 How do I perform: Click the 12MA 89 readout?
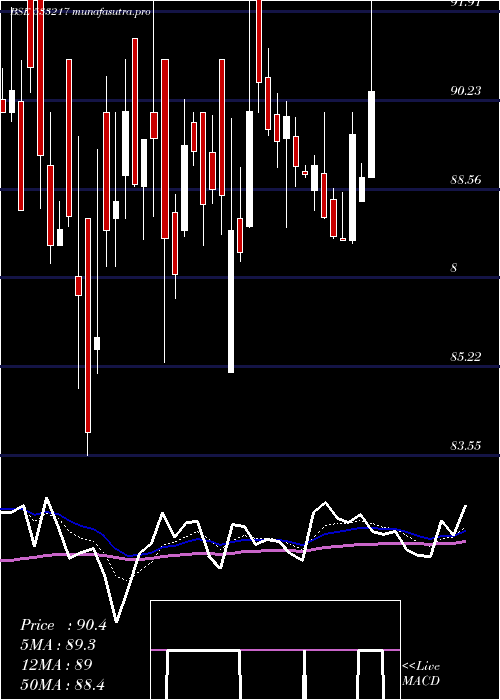(x=56, y=665)
